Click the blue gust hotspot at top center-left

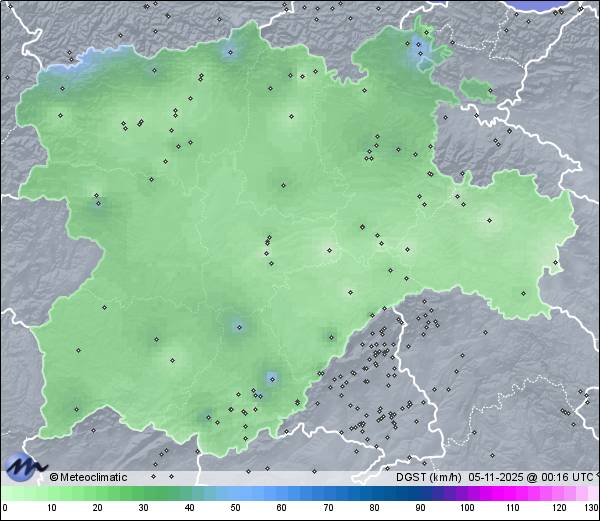coord(231,52)
